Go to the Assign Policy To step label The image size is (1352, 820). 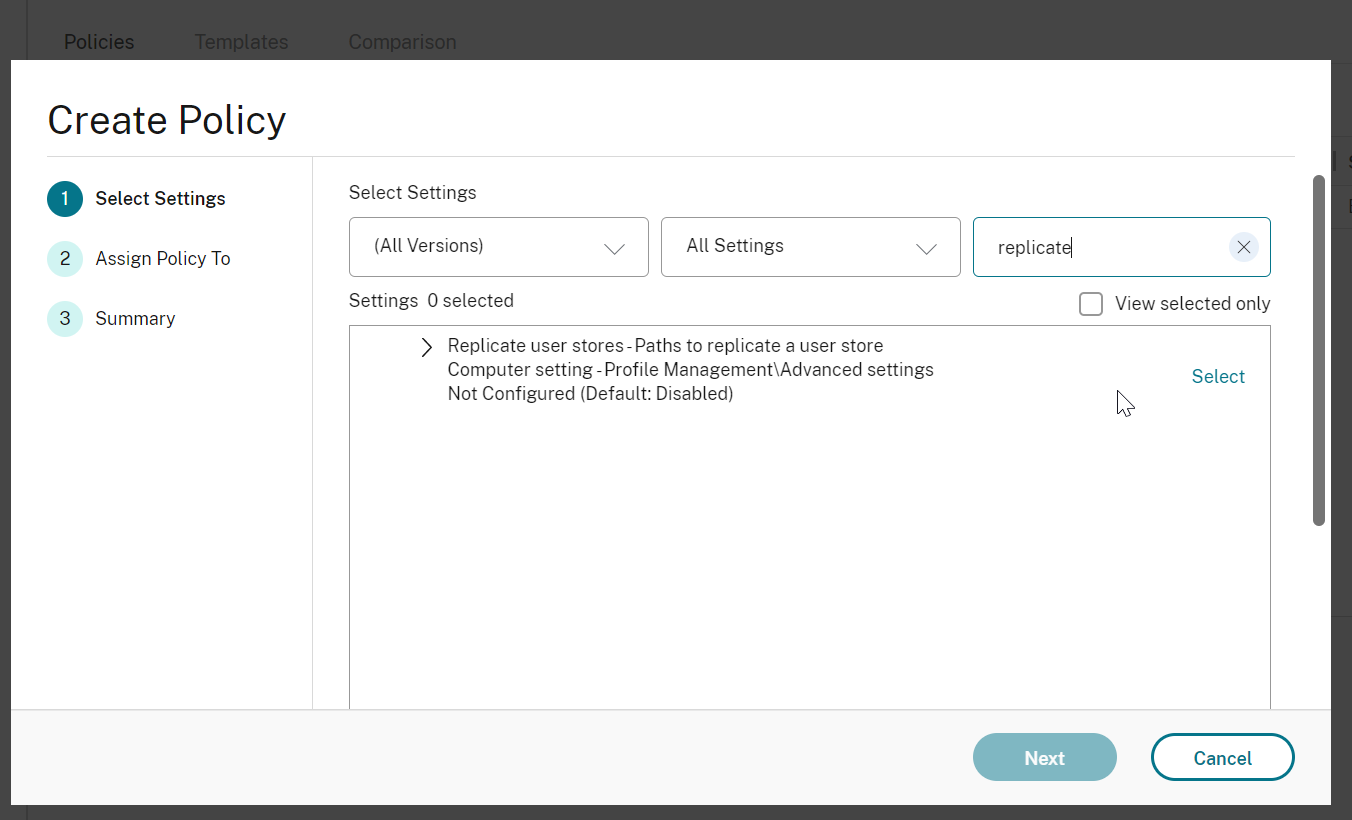click(163, 259)
